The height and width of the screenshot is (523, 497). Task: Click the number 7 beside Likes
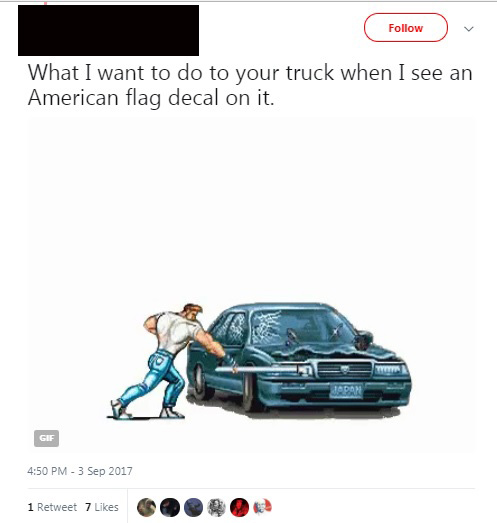88,507
